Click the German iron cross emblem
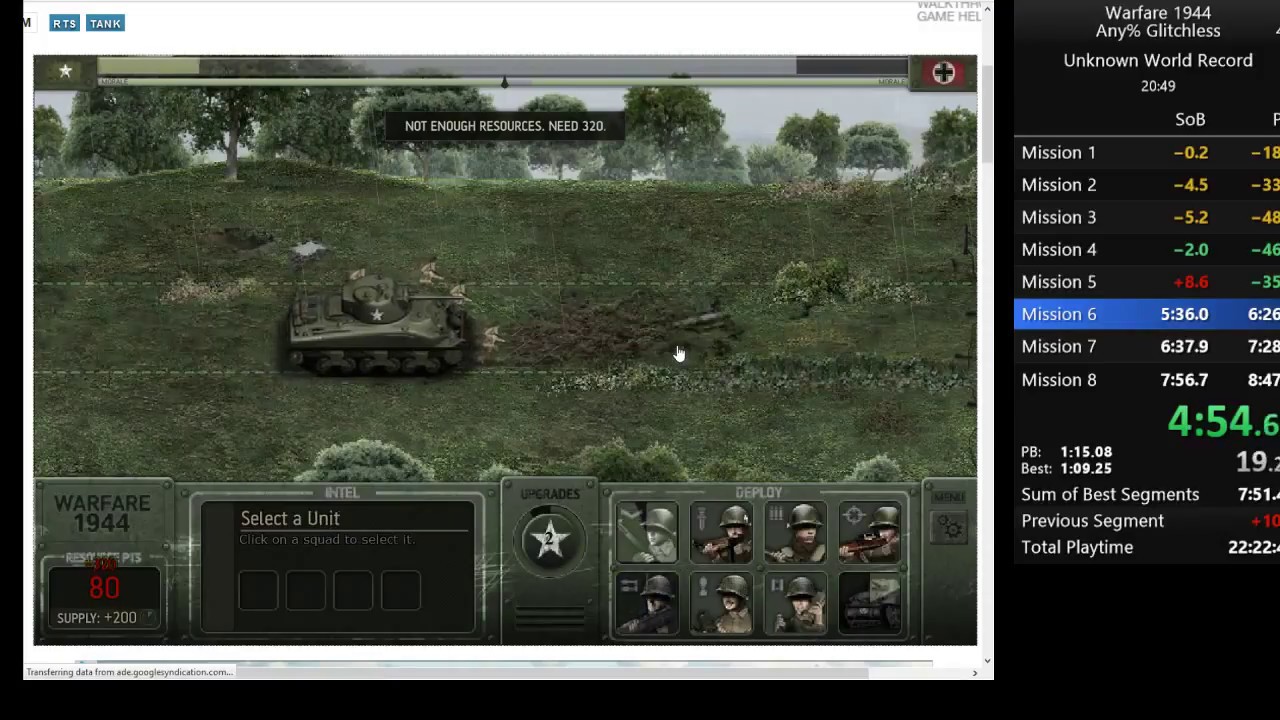1280x720 pixels. [x=943, y=72]
